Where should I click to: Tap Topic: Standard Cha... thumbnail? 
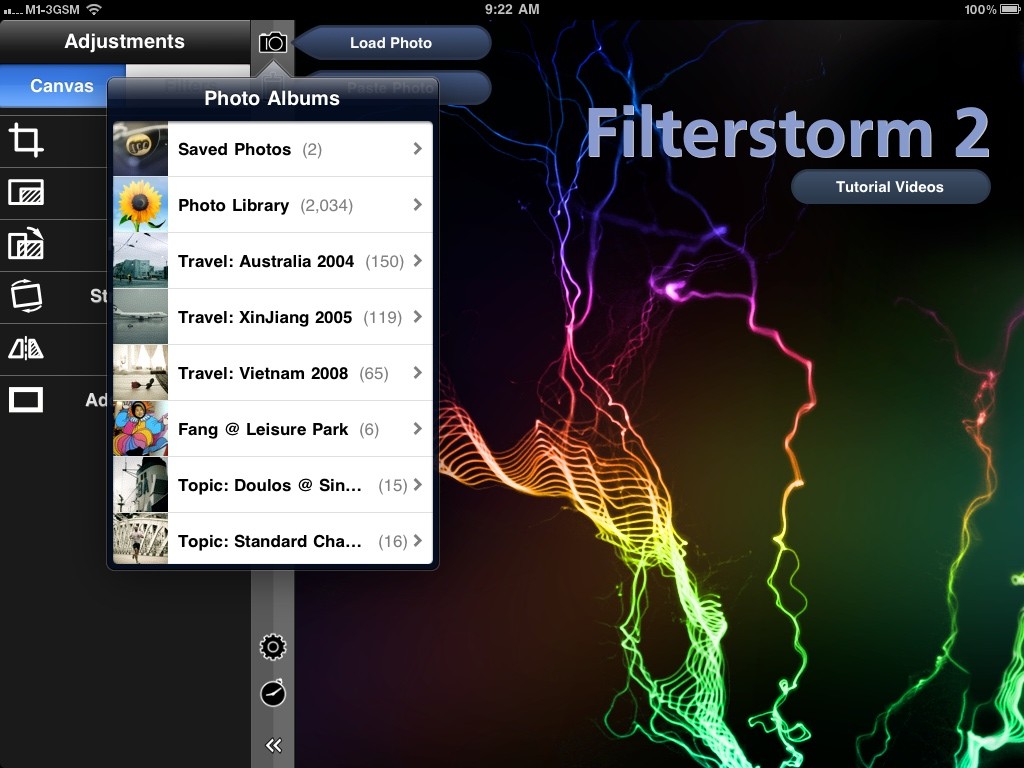tap(140, 539)
